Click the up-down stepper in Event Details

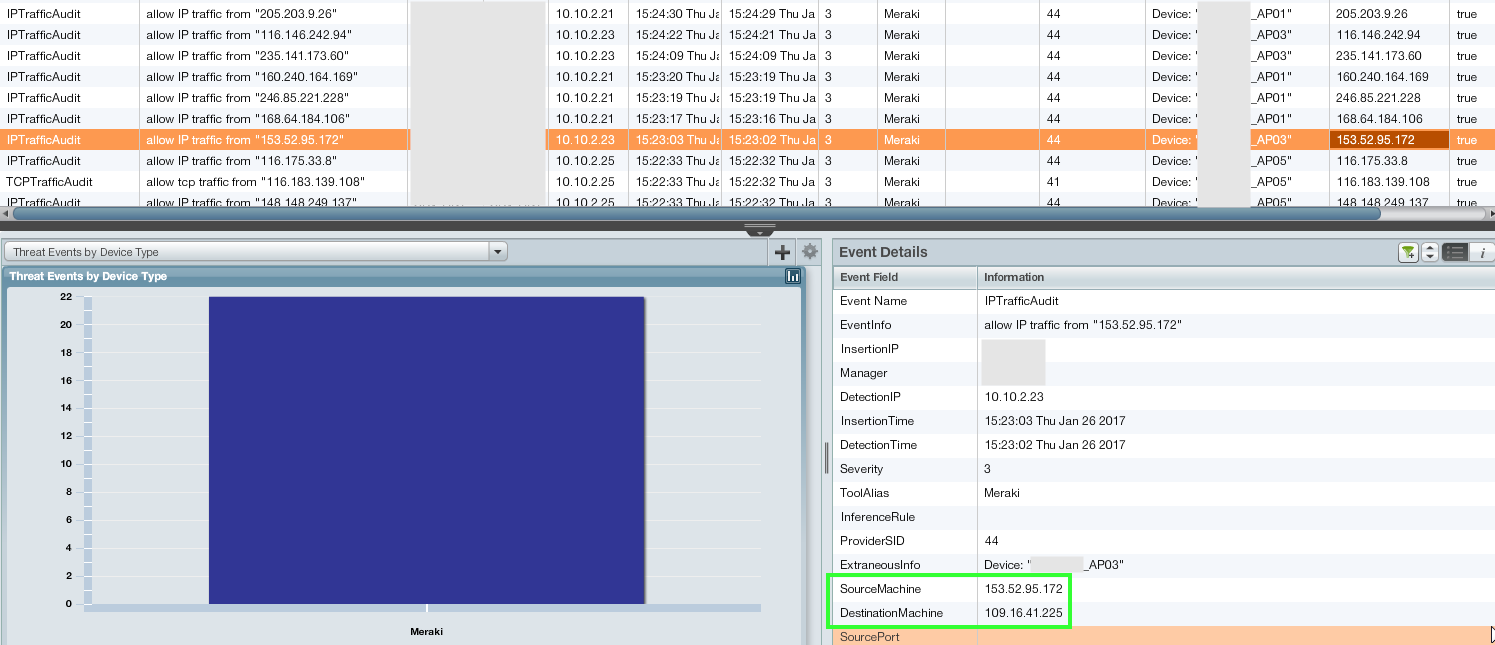[1430, 253]
